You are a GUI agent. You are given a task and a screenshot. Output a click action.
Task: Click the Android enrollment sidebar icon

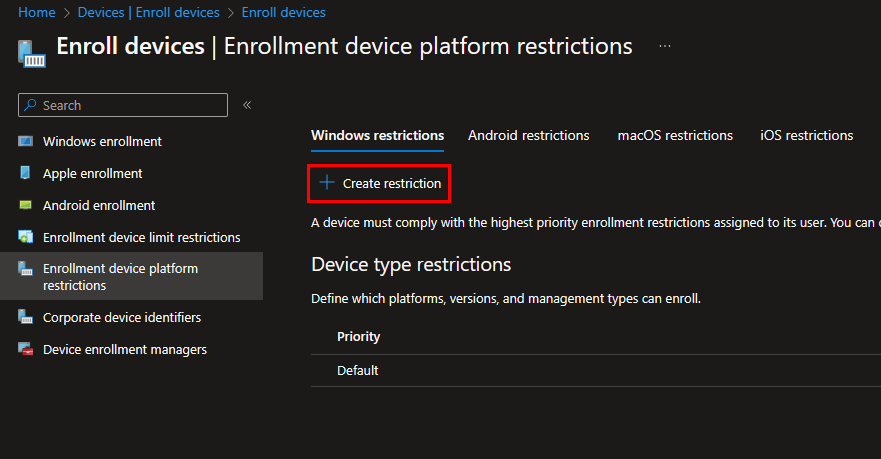[x=25, y=205]
